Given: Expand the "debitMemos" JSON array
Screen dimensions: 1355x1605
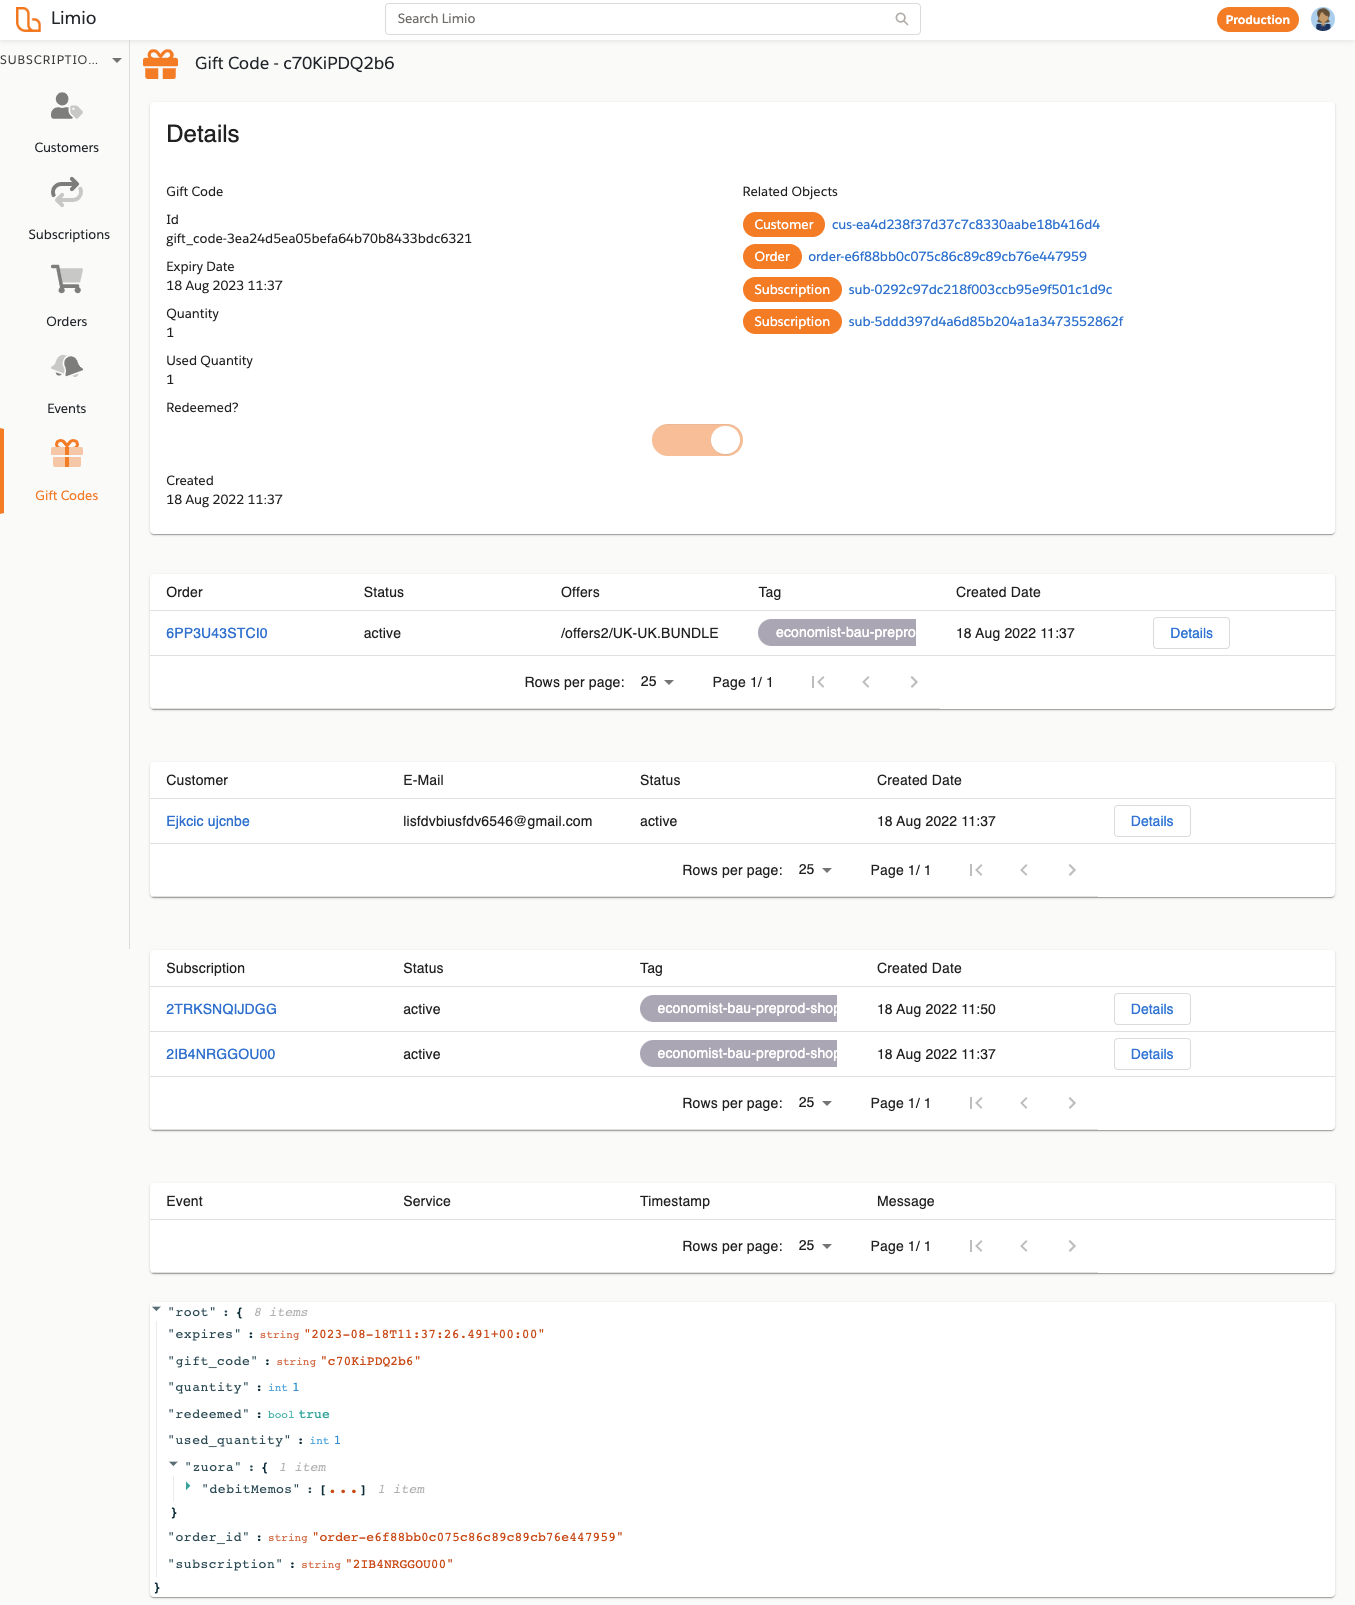Looking at the screenshot, I should [x=188, y=1487].
